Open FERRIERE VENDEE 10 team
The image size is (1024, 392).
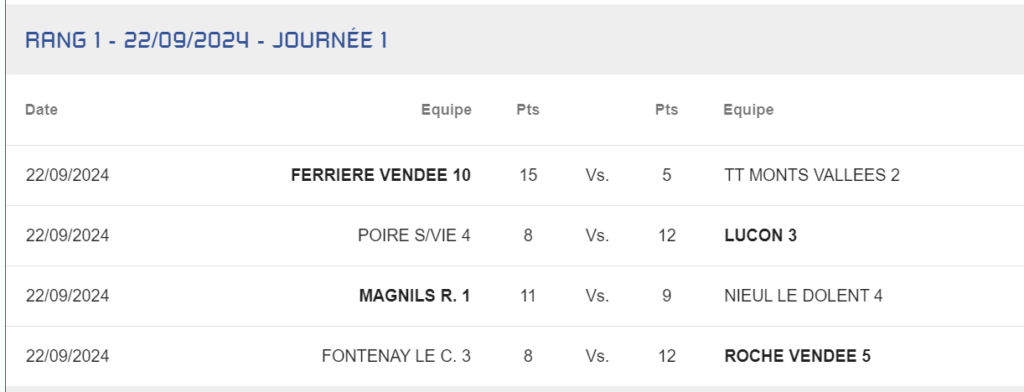[381, 175]
